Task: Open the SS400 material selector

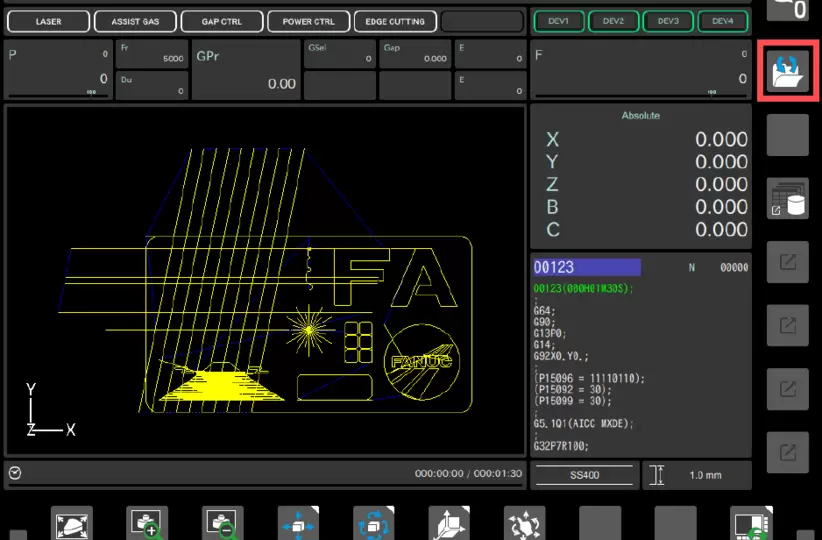Action: pyautogui.click(x=585, y=475)
